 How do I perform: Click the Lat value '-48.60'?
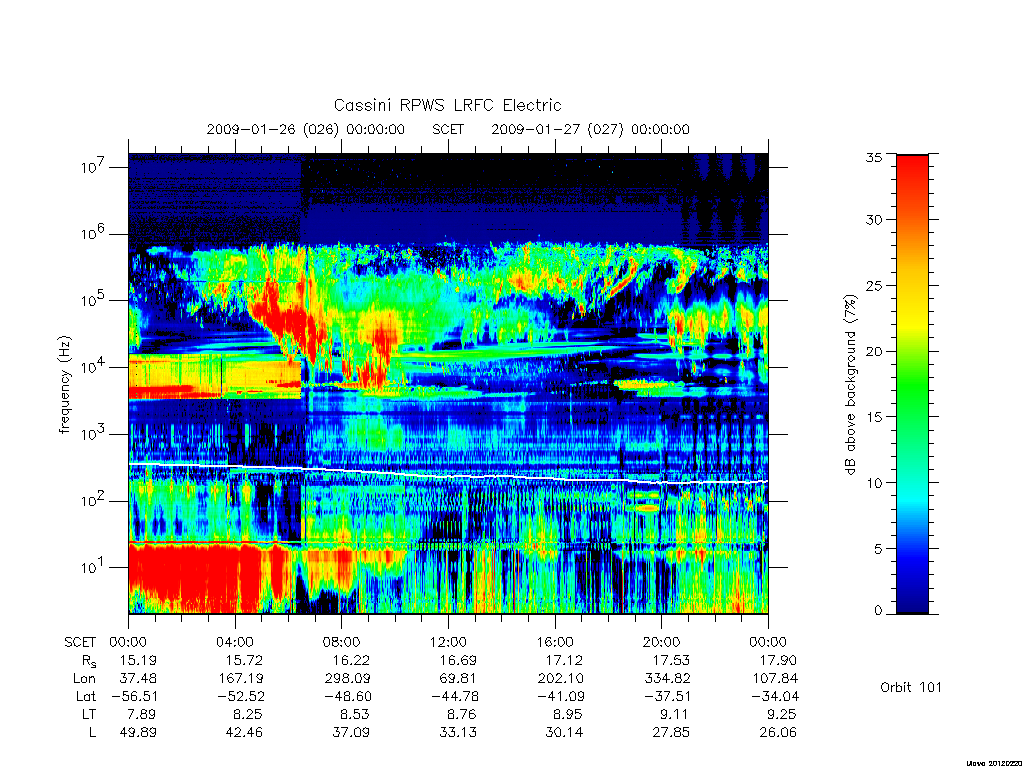tap(347, 696)
